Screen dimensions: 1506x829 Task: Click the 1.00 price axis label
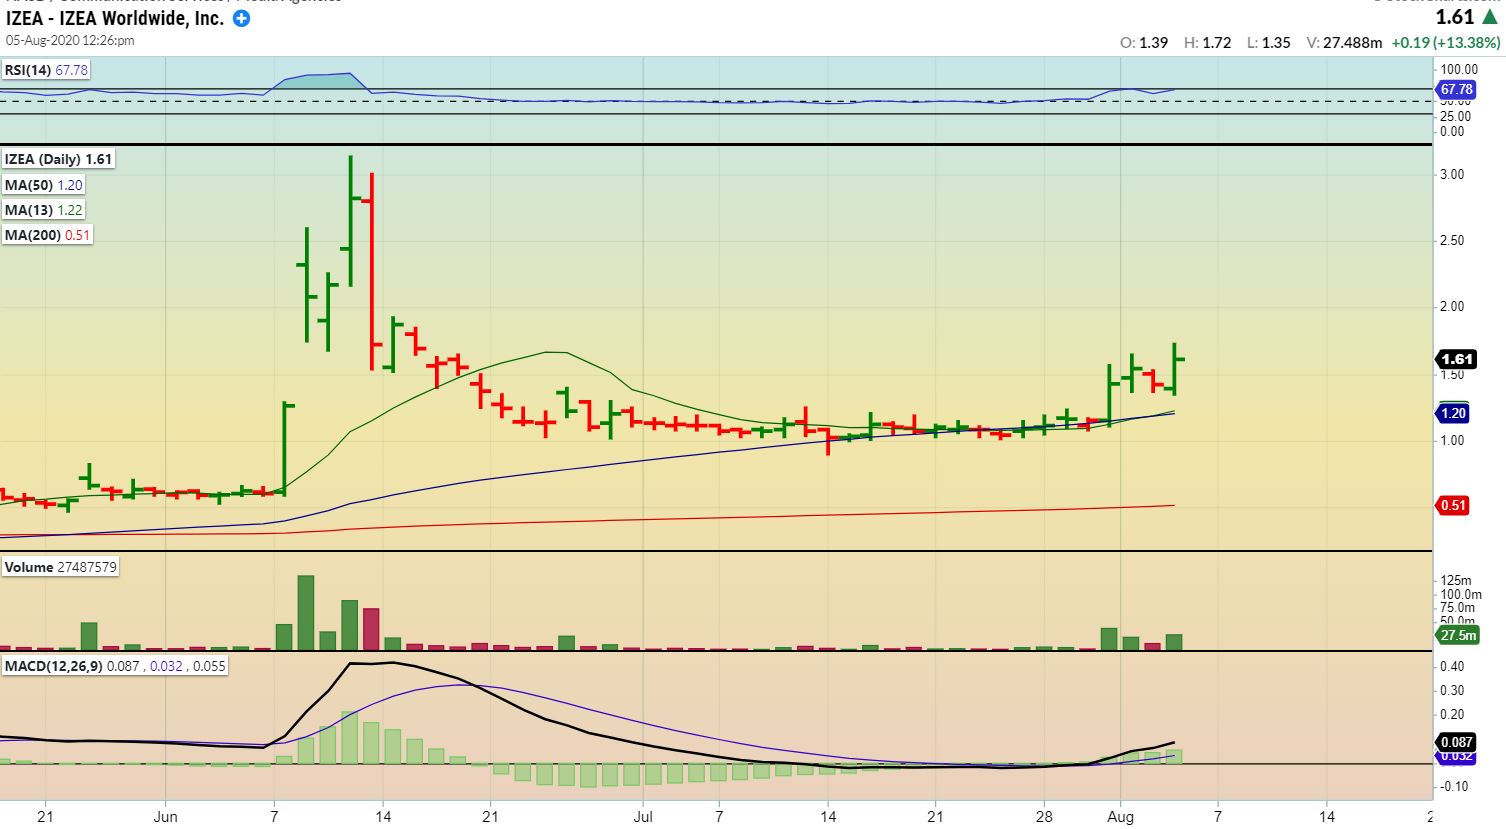coord(1451,440)
